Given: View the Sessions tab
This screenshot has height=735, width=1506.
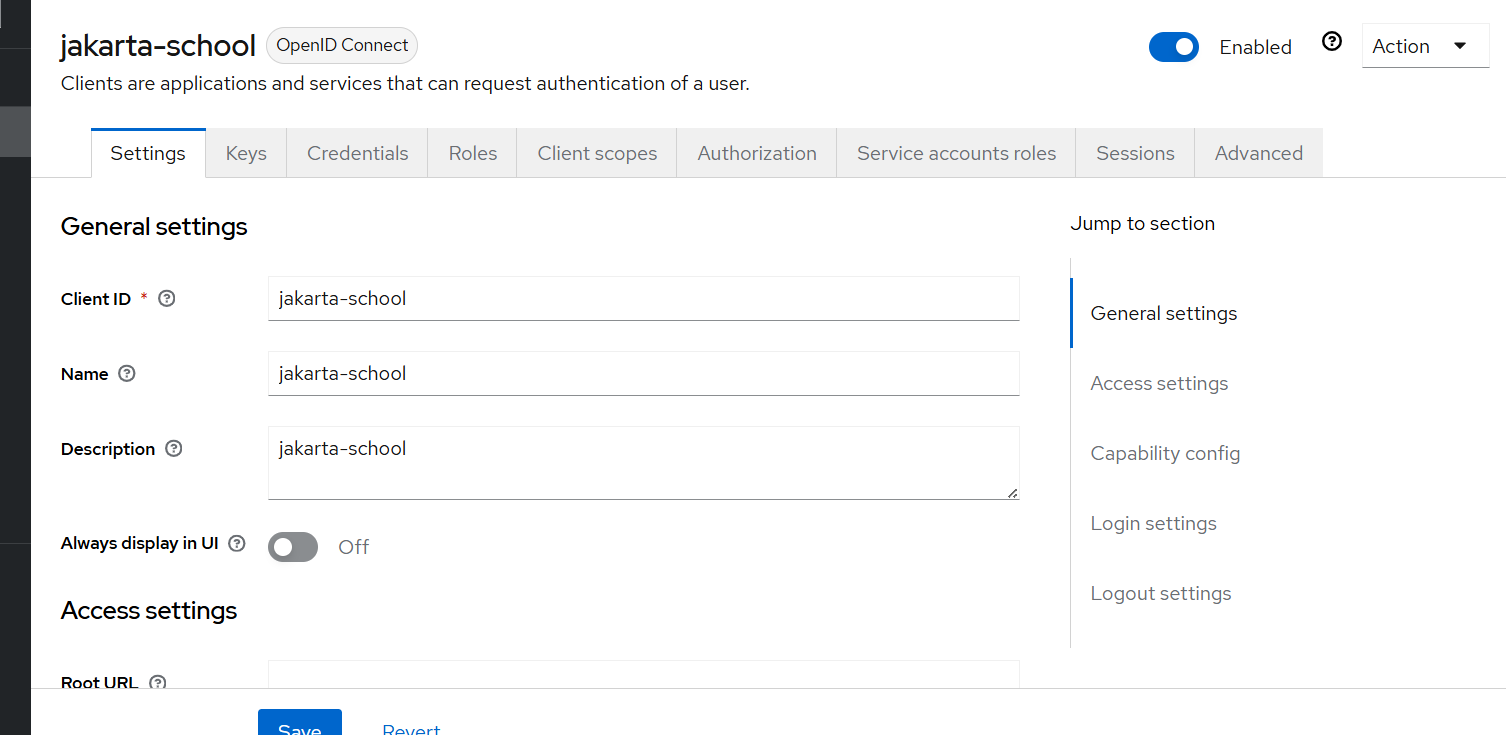Looking at the screenshot, I should [1135, 153].
